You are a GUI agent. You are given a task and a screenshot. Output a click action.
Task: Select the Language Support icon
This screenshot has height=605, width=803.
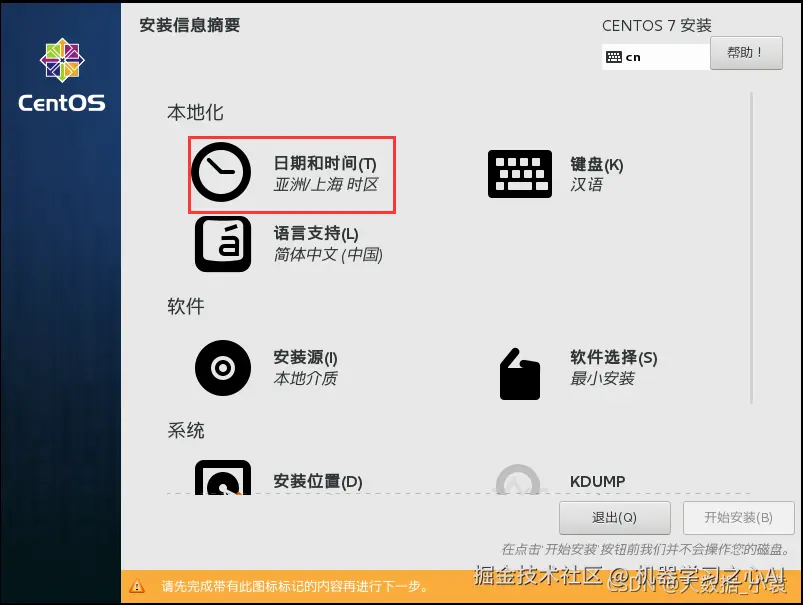click(x=222, y=242)
